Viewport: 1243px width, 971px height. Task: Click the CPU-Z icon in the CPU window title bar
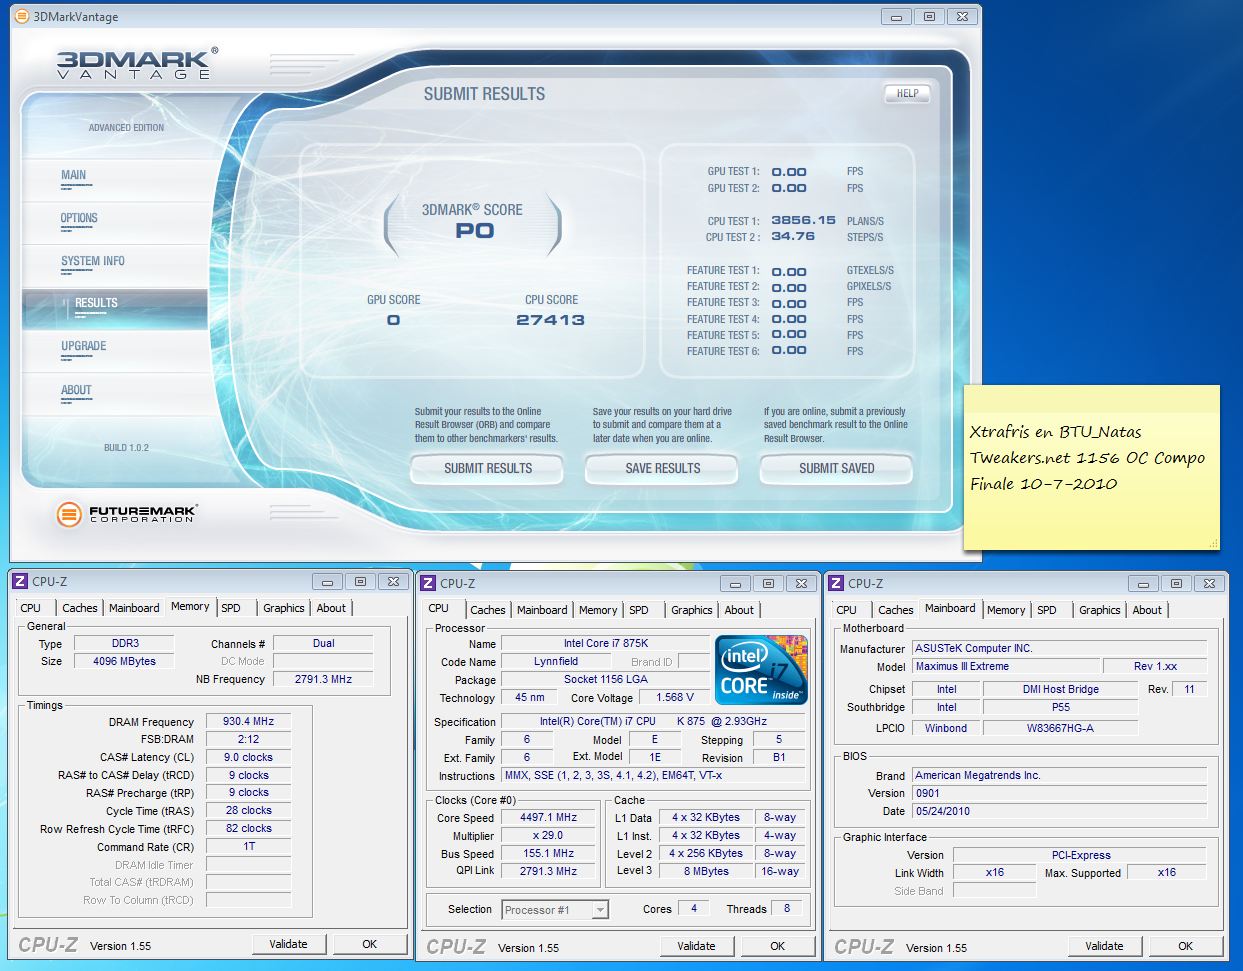tap(428, 583)
